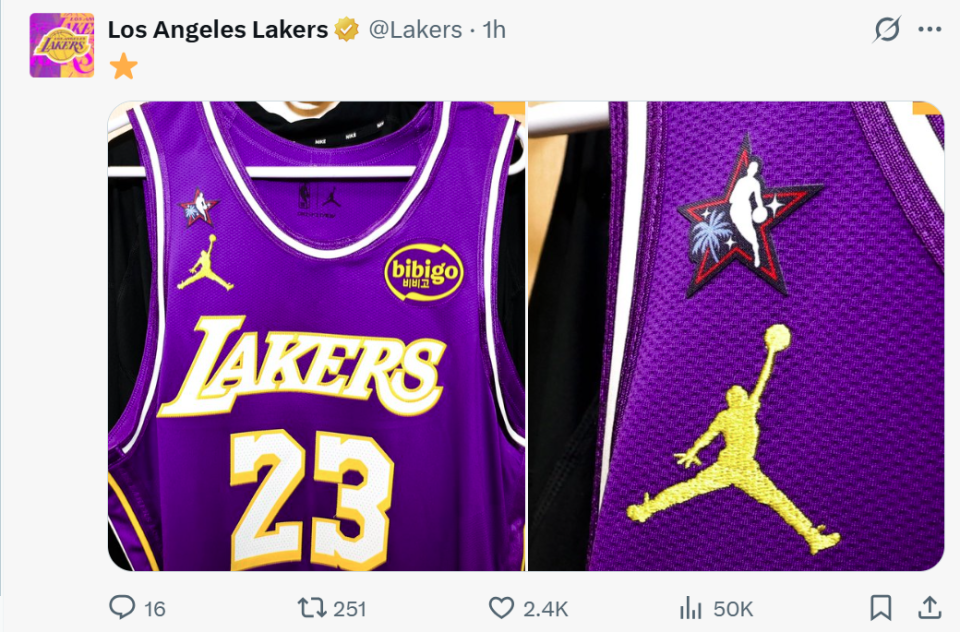Image resolution: width=960 pixels, height=632 pixels.
Task: Open the Repost arrows menu
Action: [311, 607]
